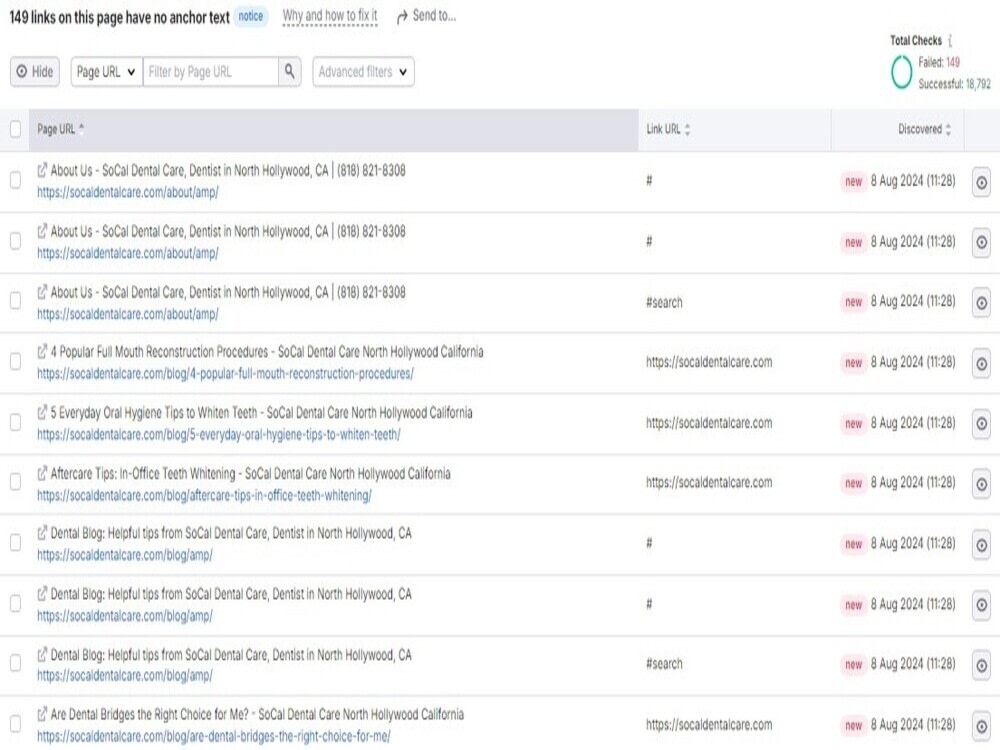Click the notice badge next to heading

pos(251,17)
